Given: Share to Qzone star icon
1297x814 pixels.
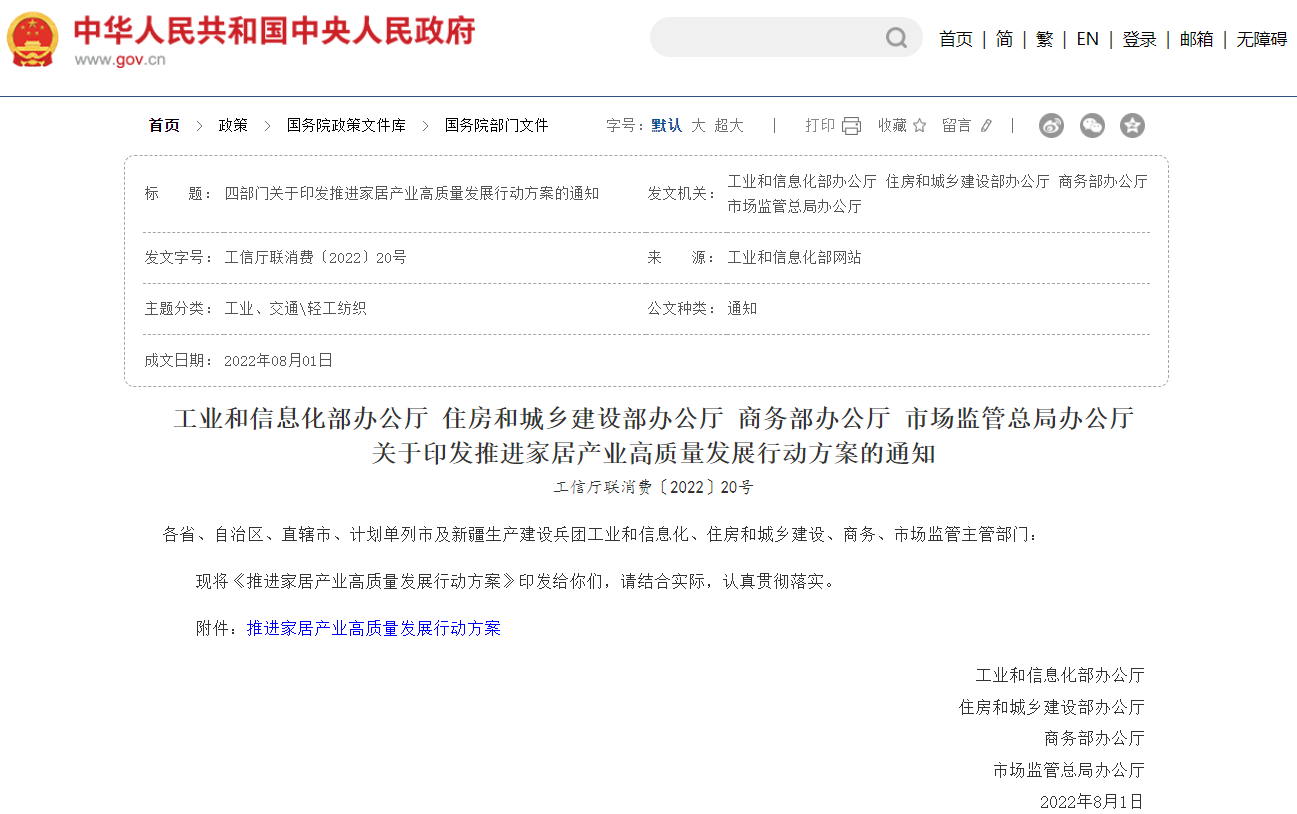Looking at the screenshot, I should coord(1132,125).
